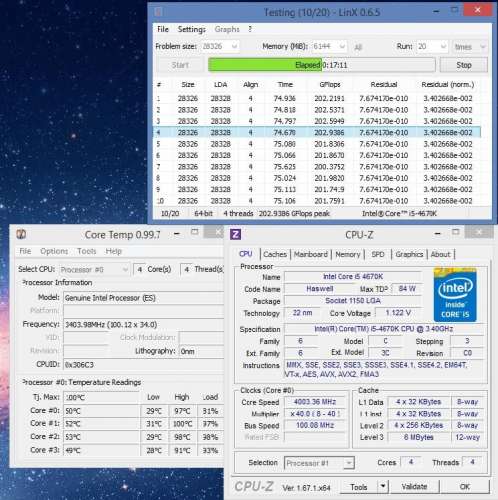Image resolution: width=498 pixels, height=500 pixels.
Task: Maximize the CPU-Z window
Action: coord(455,232)
